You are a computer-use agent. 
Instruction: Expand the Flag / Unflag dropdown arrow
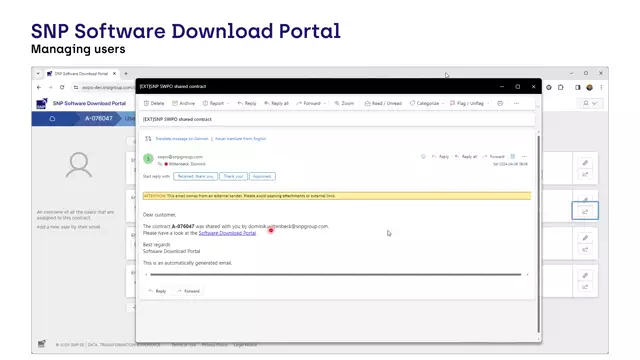coord(488,104)
